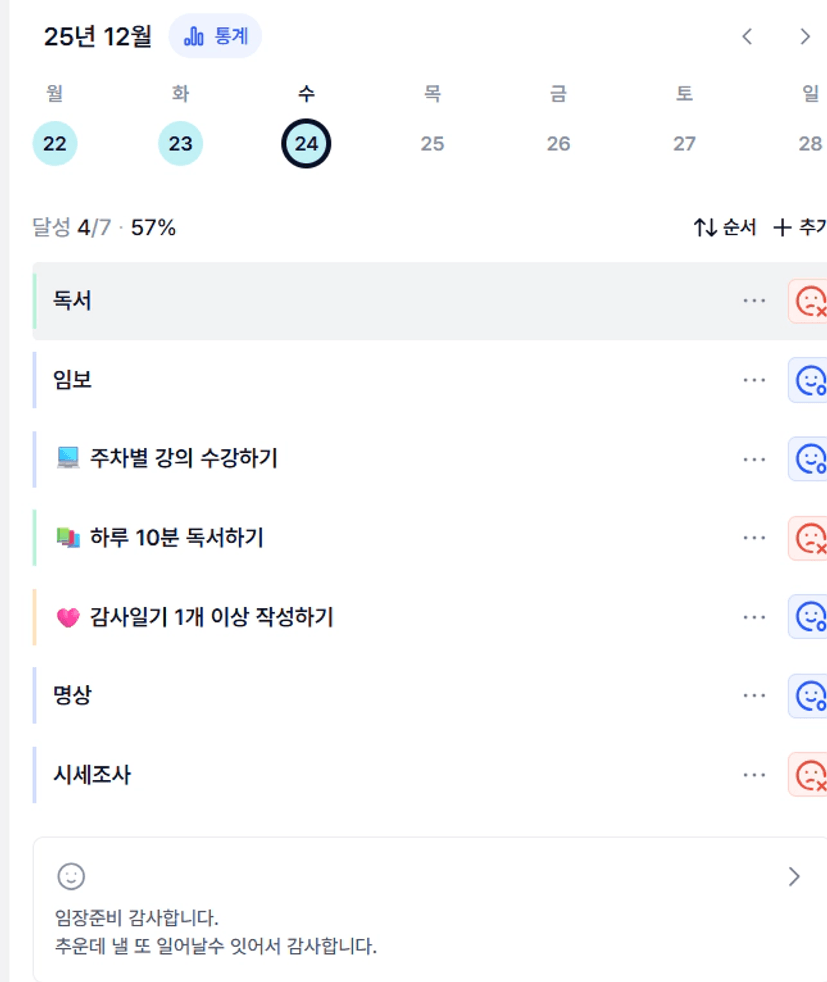This screenshot has height=982, width=827.
Task: Click the smiley icon in note card
Action: point(71,877)
